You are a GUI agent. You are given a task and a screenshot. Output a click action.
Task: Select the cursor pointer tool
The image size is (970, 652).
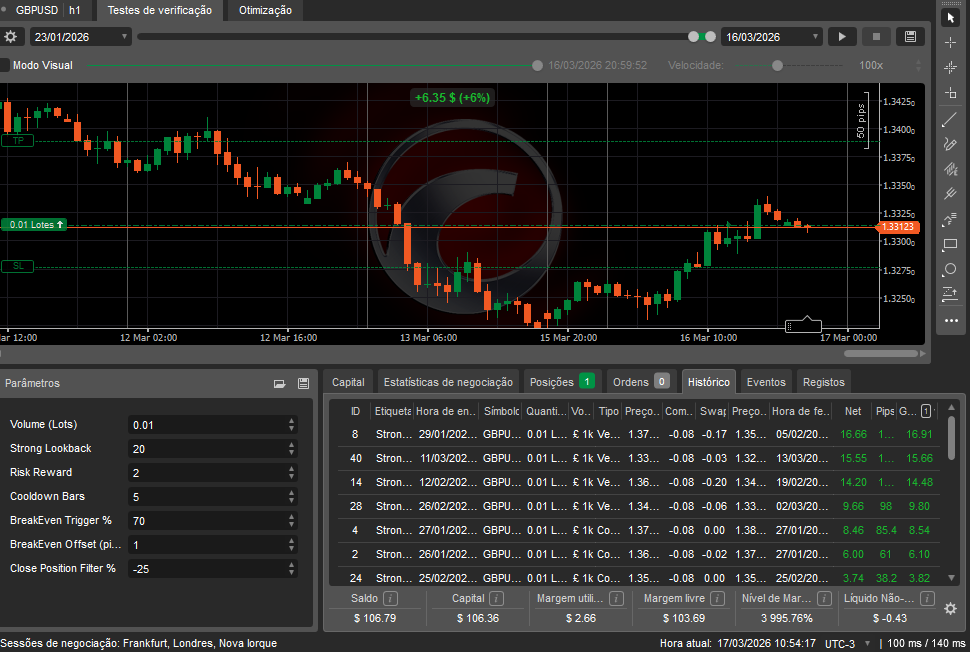point(951,17)
